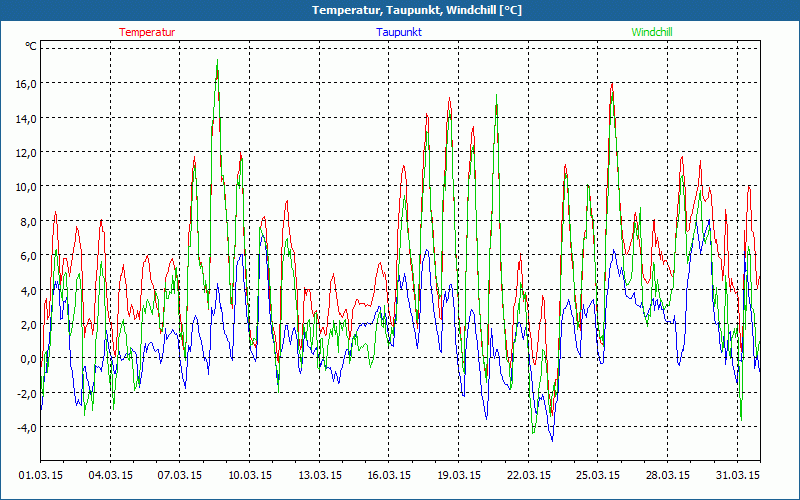The image size is (800, 500).
Task: Click the 25.03.15 date label
Action: coord(597,475)
